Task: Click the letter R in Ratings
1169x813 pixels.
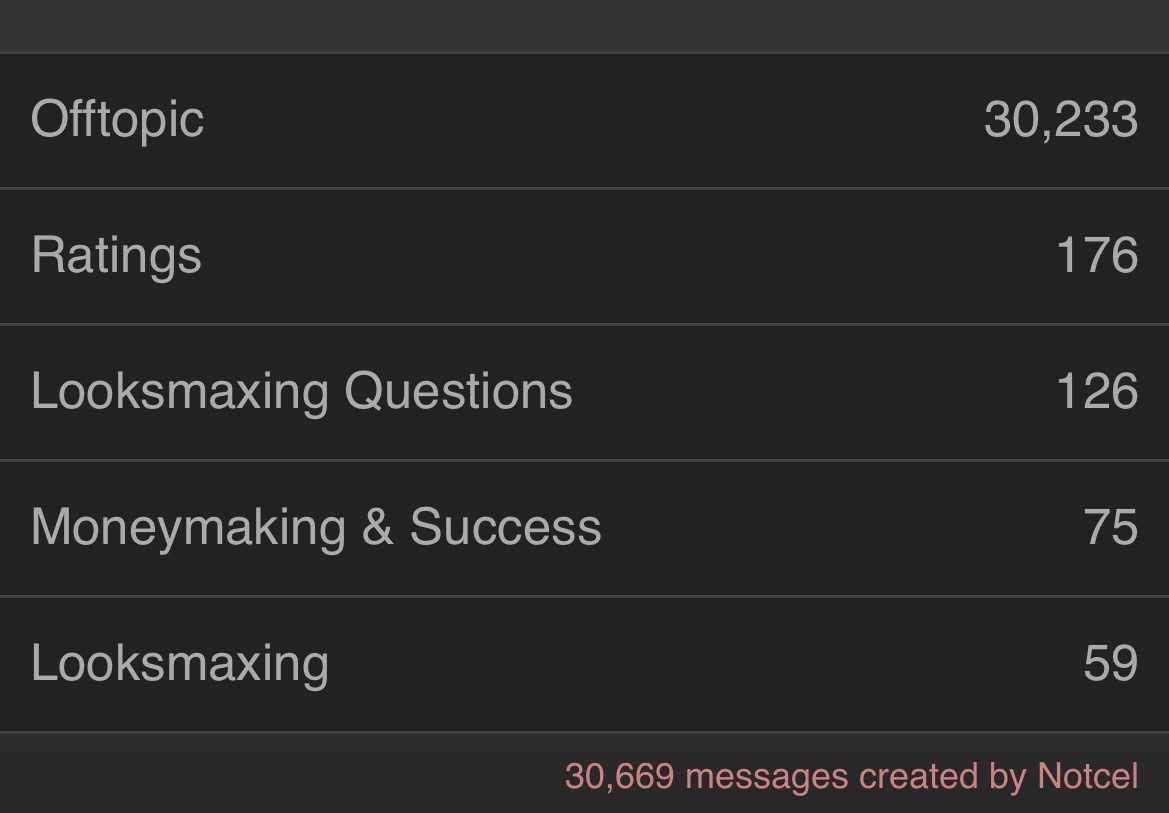Action: tap(46, 255)
